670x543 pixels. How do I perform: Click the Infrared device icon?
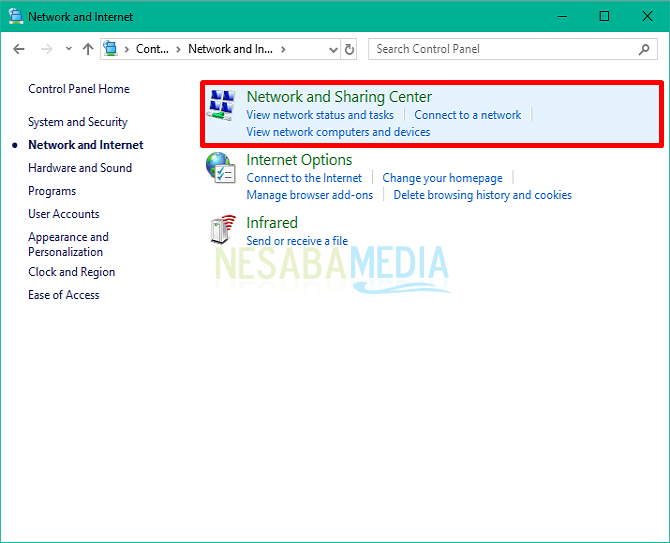[221, 231]
